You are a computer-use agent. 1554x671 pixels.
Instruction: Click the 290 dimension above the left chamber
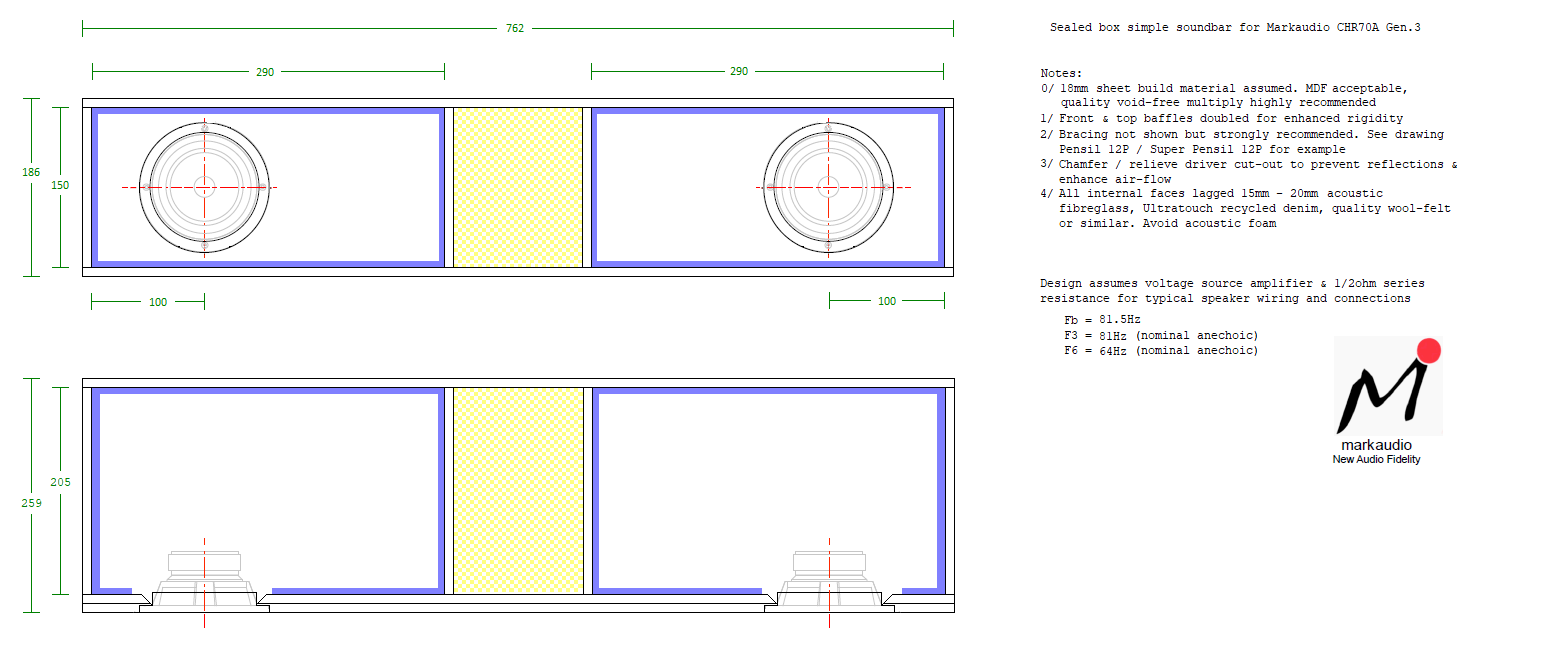click(265, 72)
